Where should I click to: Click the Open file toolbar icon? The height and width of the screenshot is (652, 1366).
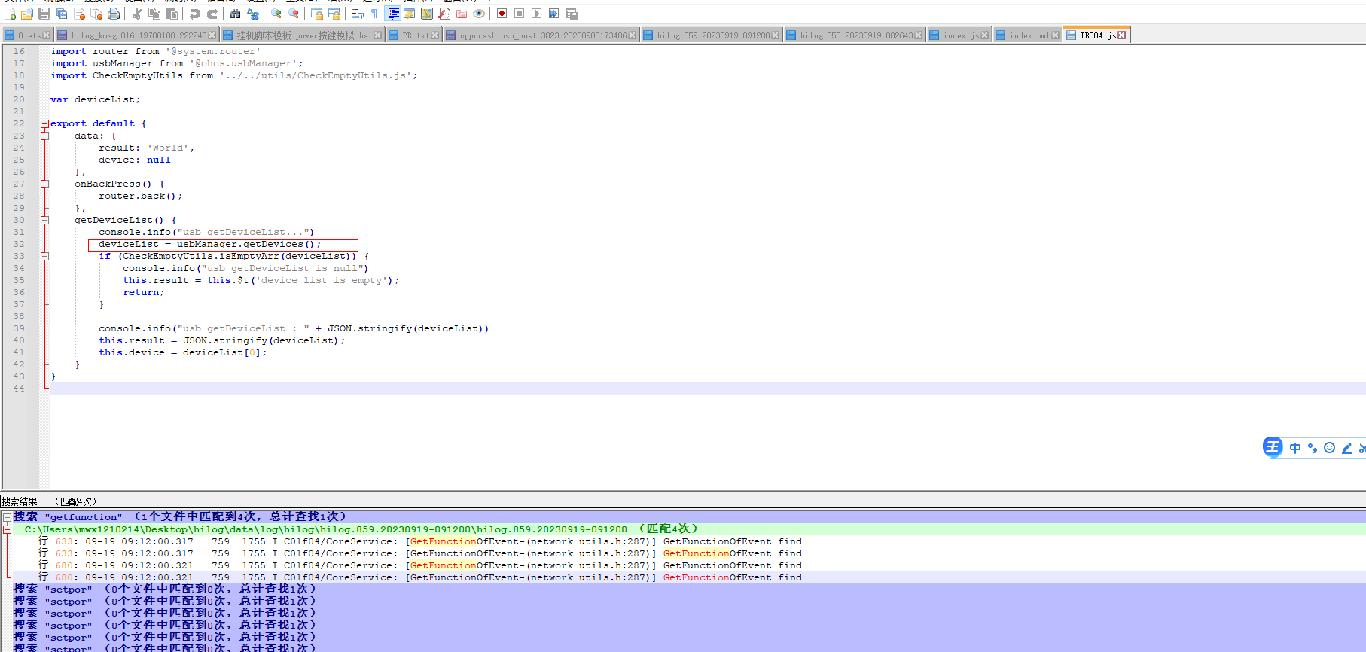(x=27, y=14)
